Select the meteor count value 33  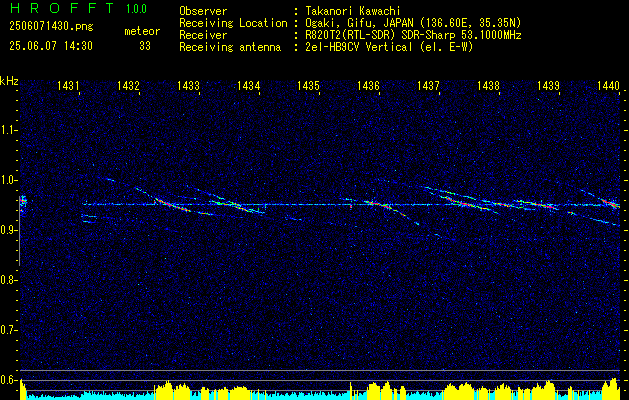click(145, 46)
